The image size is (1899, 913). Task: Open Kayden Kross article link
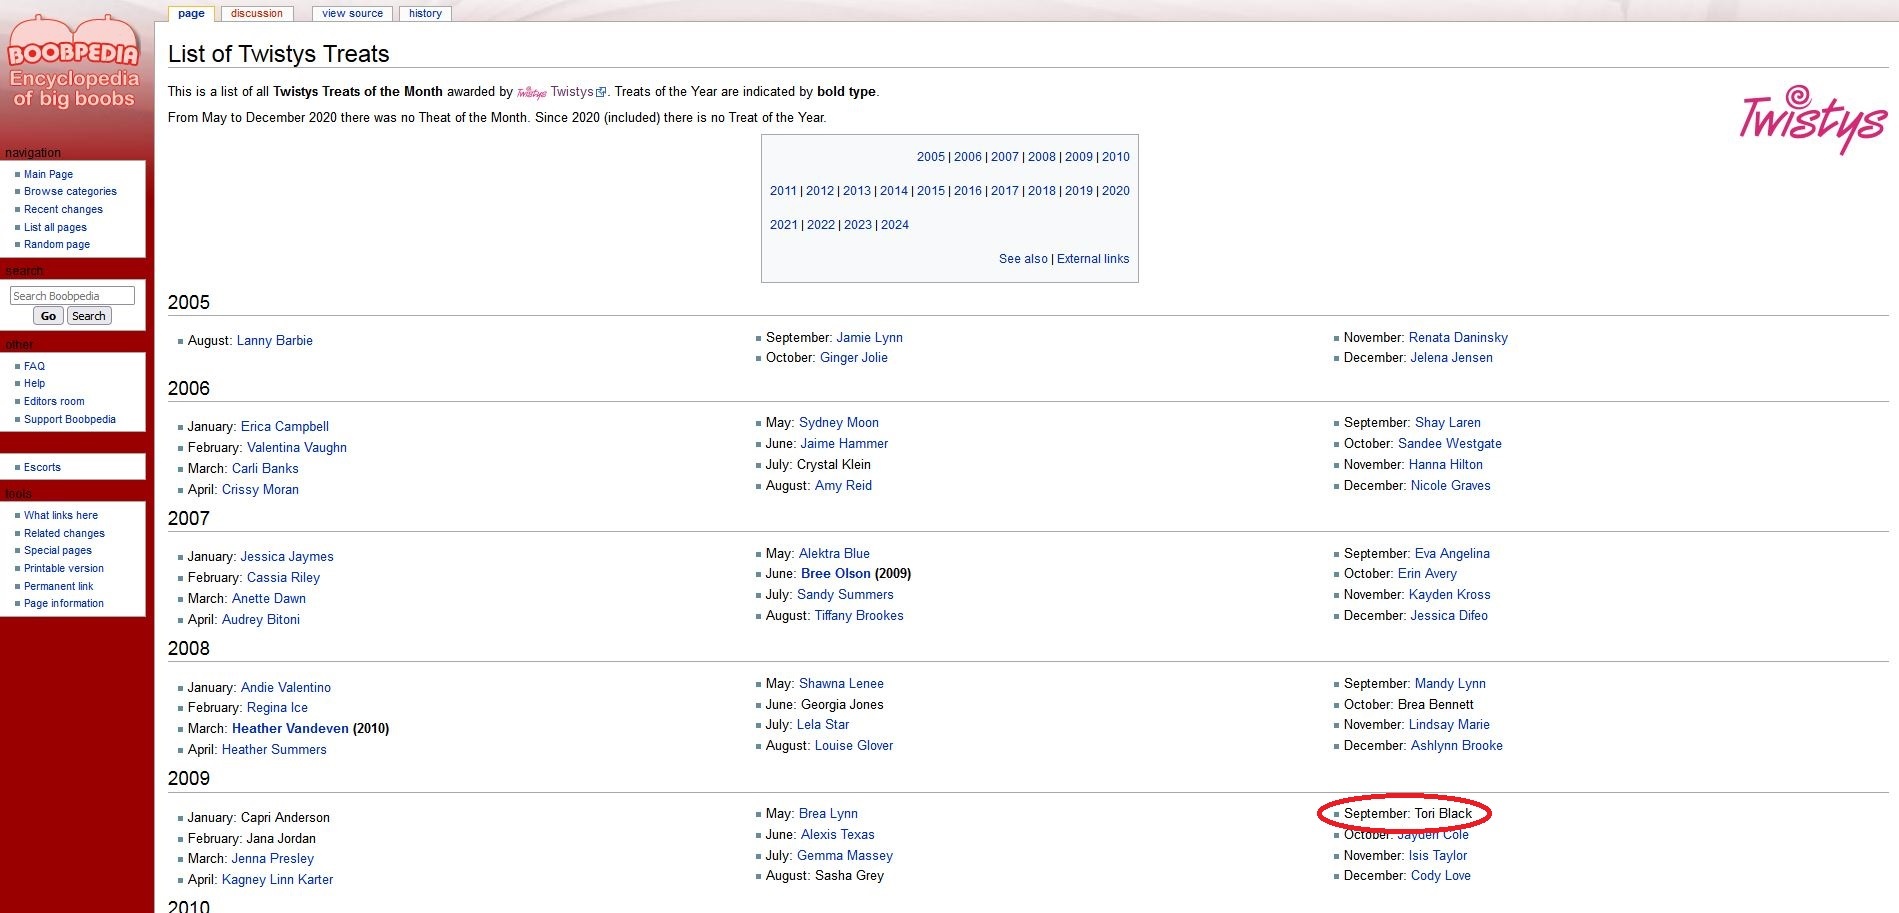pyautogui.click(x=1450, y=595)
